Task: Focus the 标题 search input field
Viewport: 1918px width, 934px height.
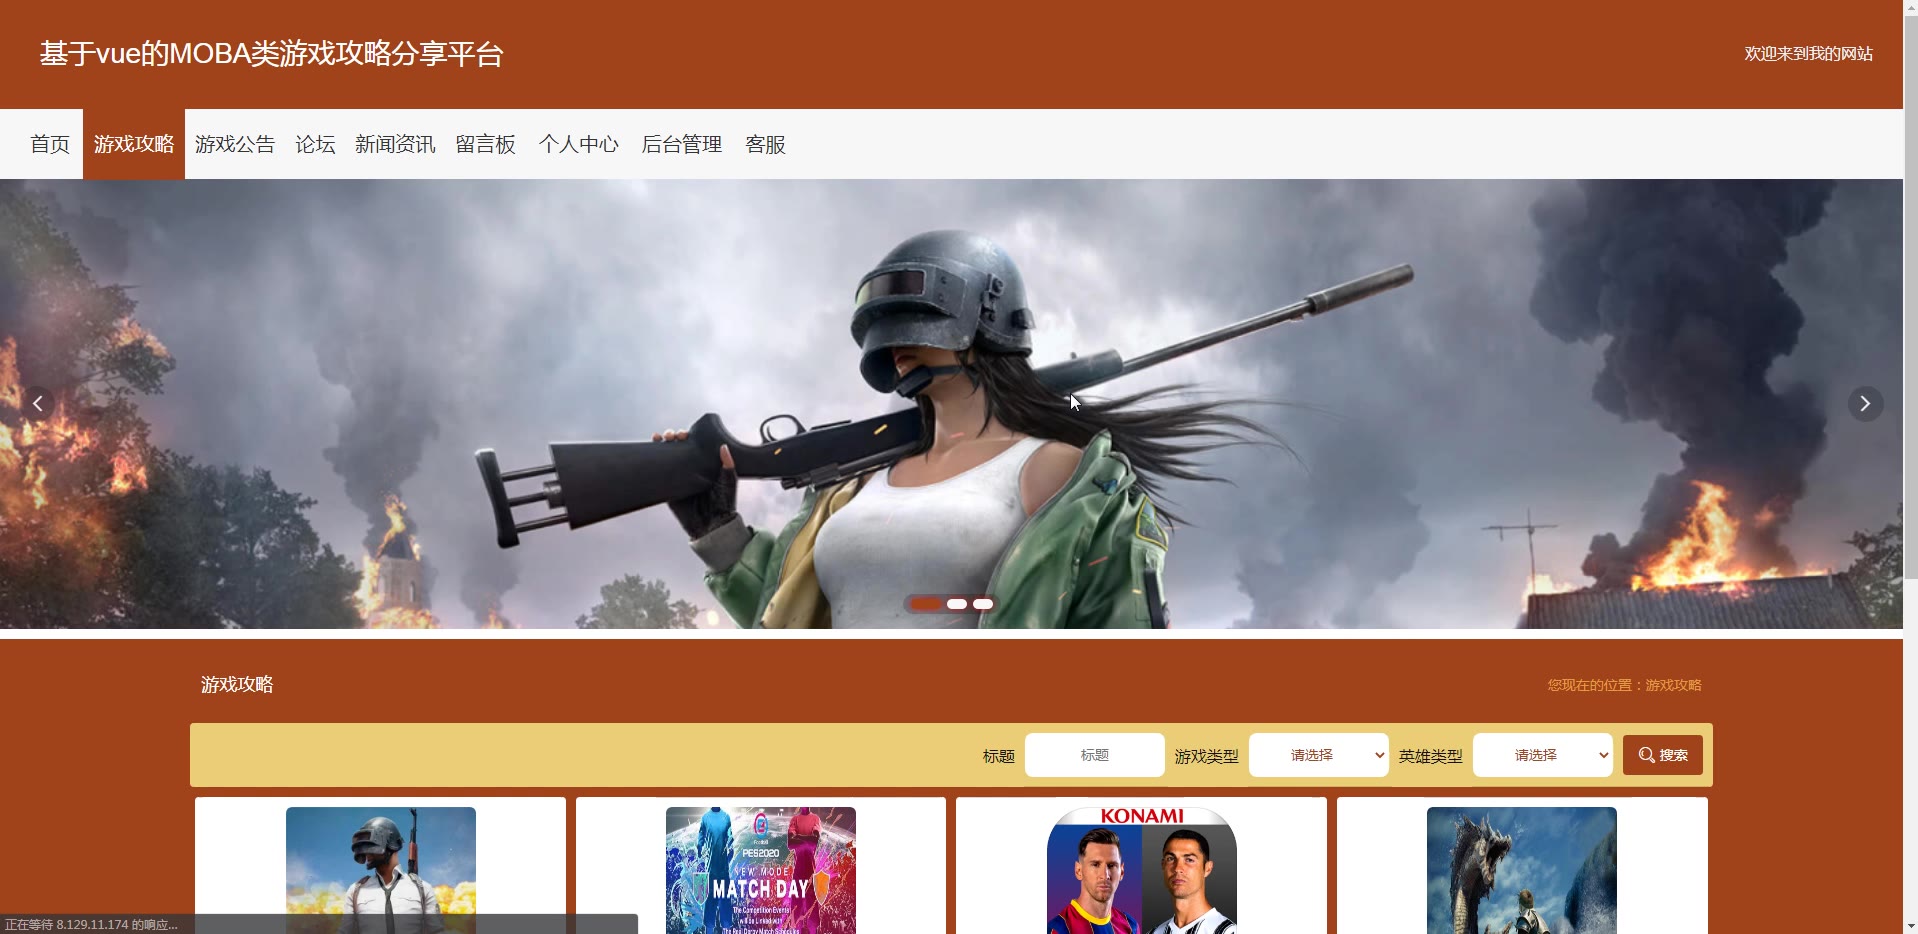Action: click(1094, 755)
